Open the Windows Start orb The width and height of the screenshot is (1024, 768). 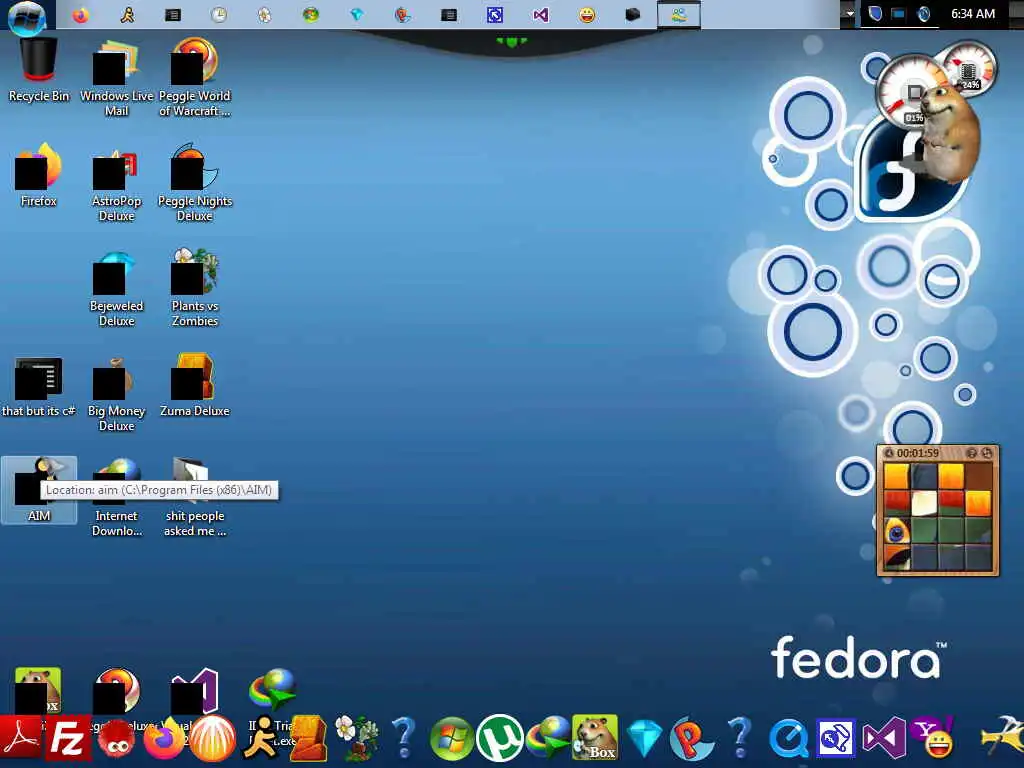pos(27,16)
